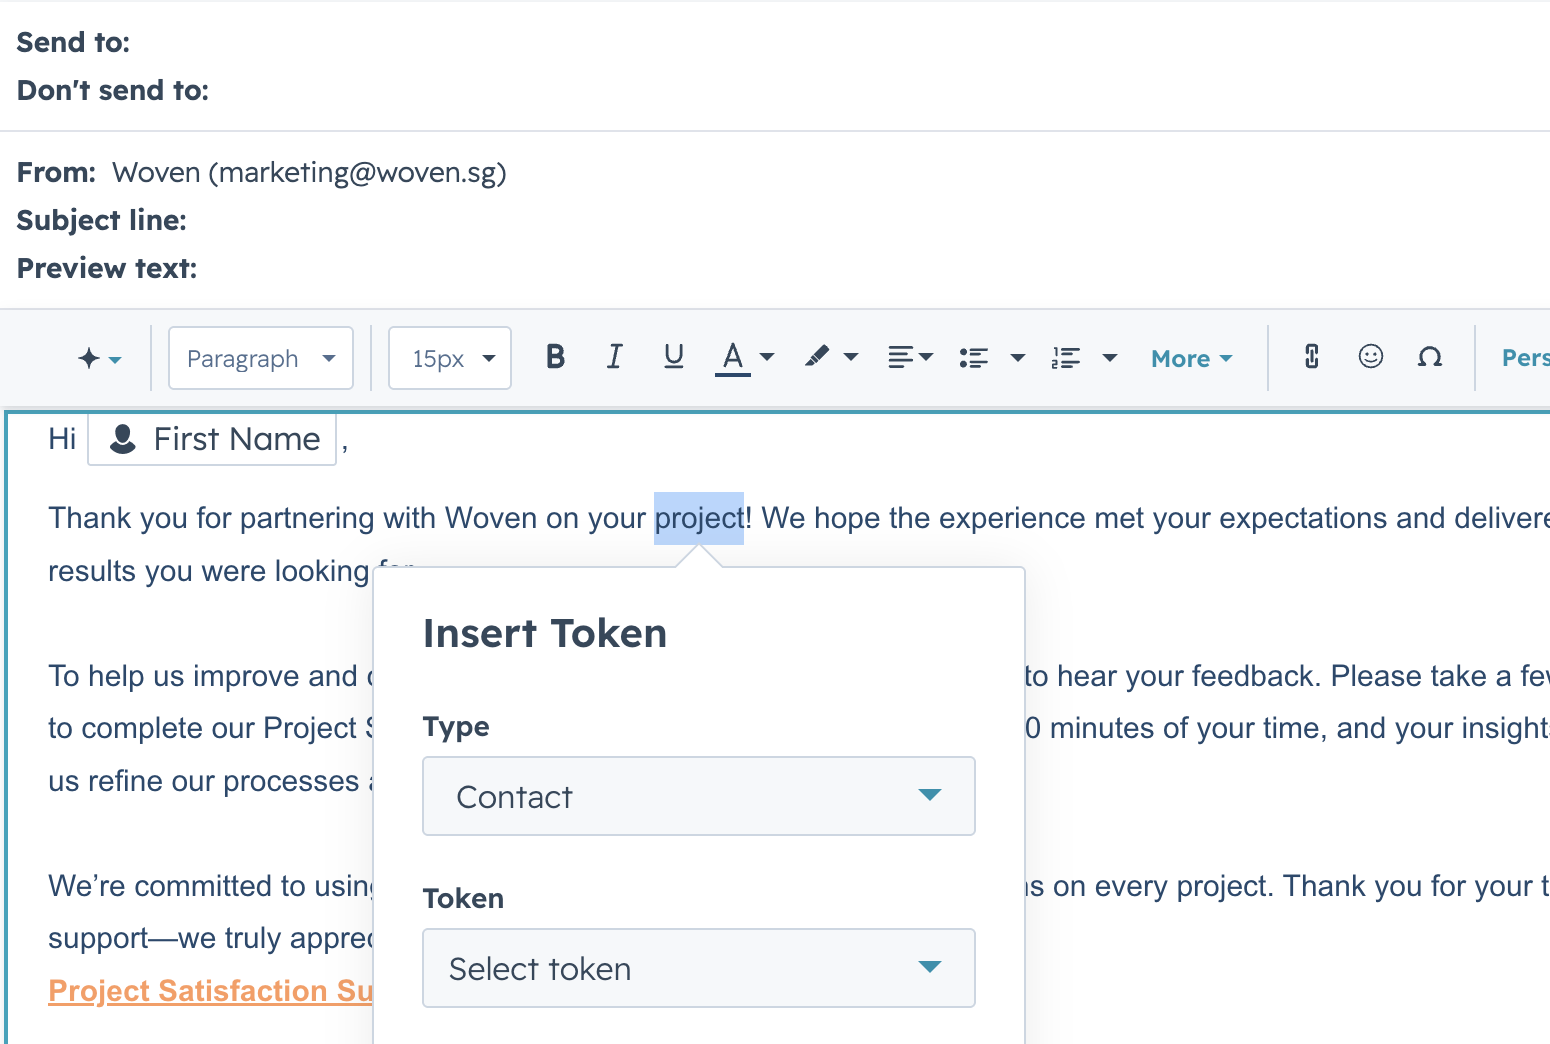Expand the bulleted list options arrow
This screenshot has width=1550, height=1044.
1018,357
